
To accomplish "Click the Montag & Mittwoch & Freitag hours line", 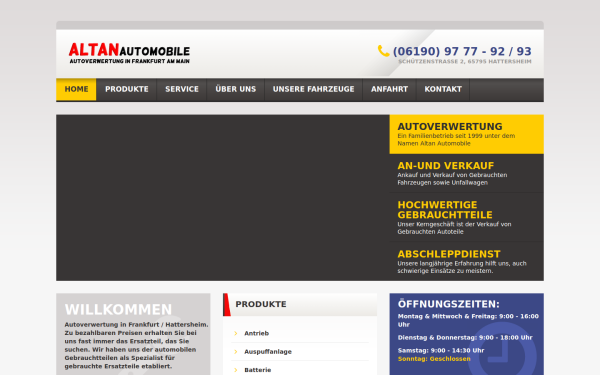I will (468, 320).
